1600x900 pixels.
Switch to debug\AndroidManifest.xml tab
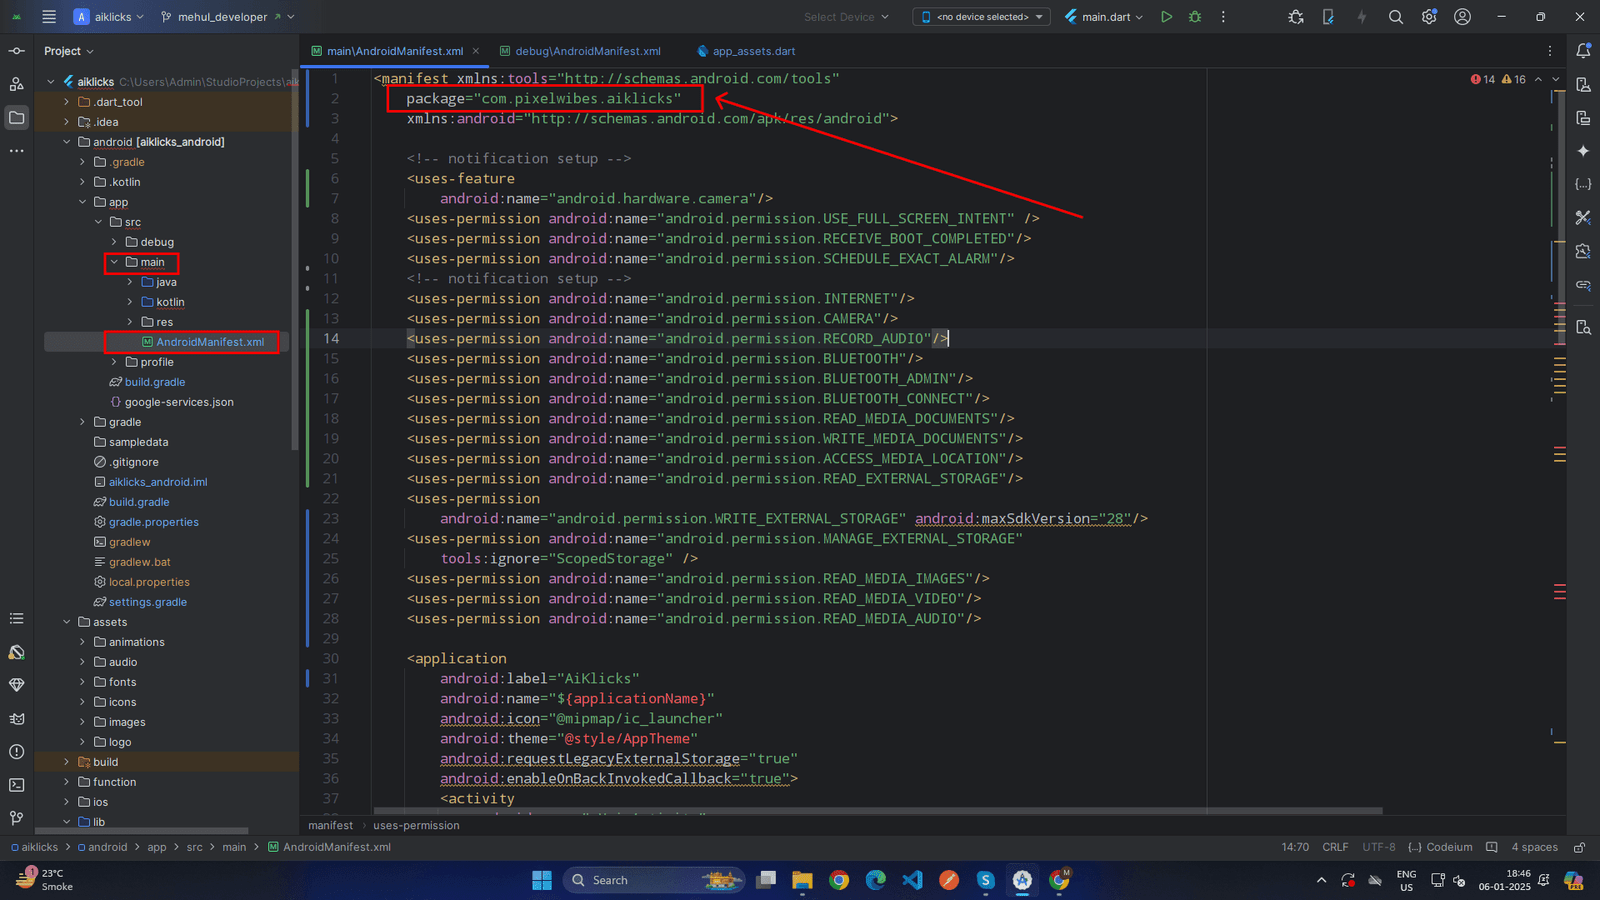click(x=587, y=51)
